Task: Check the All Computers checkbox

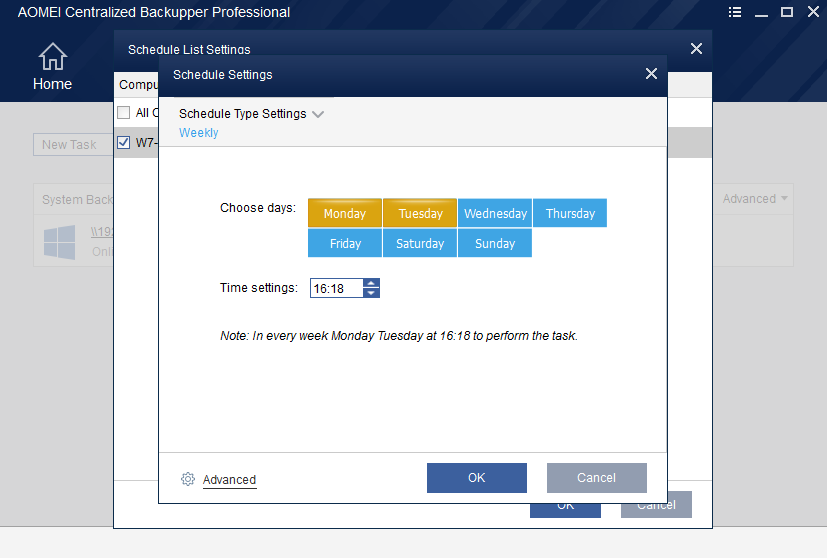Action: (123, 112)
